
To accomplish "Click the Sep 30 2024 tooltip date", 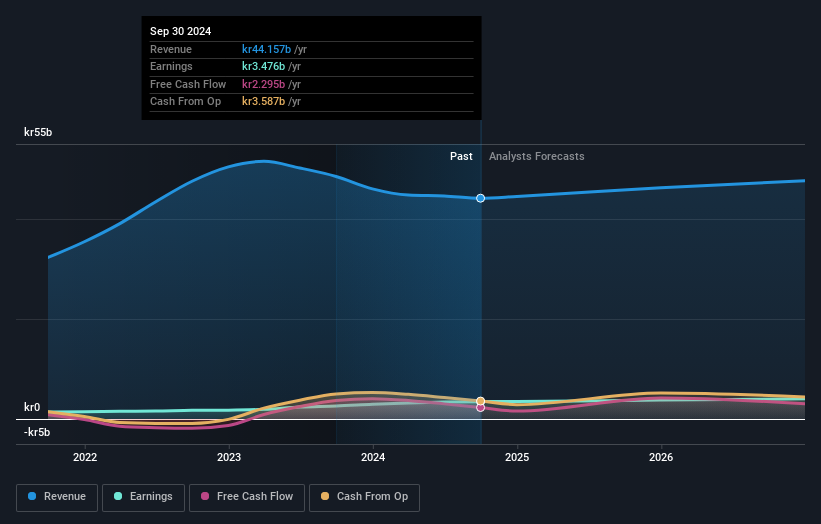I will [x=181, y=31].
